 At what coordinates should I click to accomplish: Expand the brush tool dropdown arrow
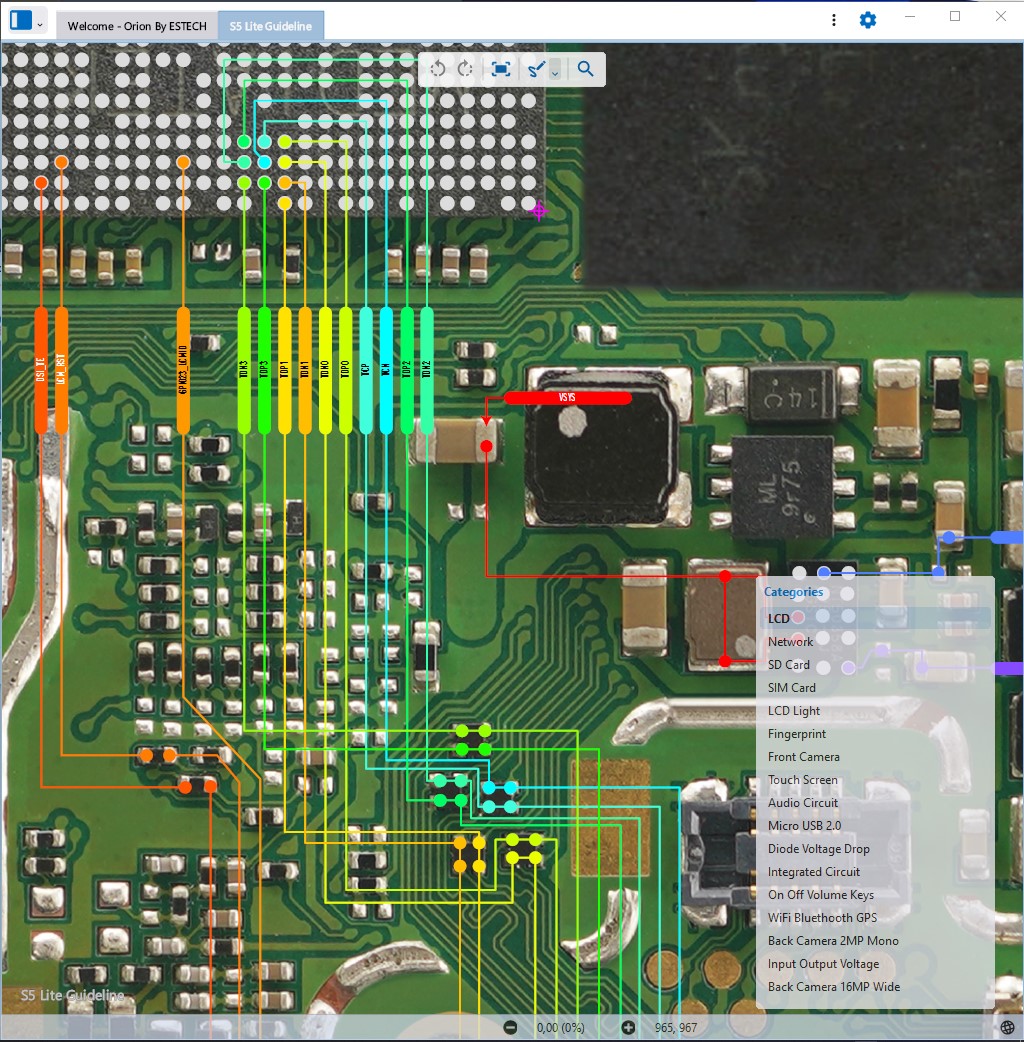tap(555, 71)
